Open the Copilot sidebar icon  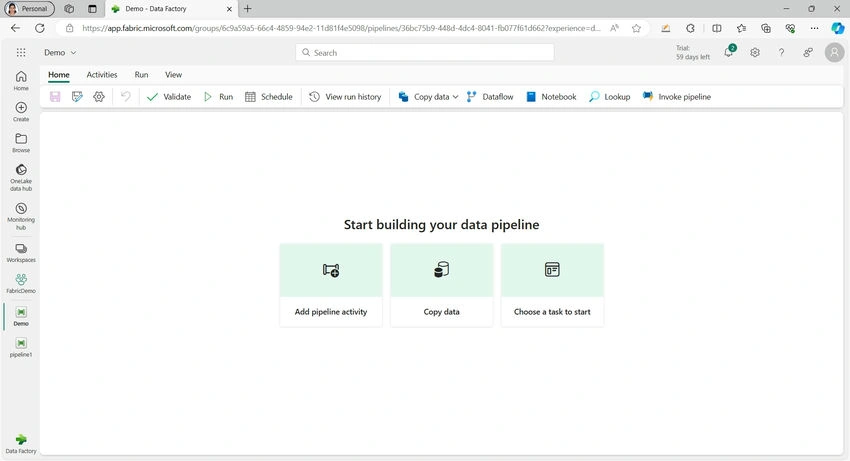(x=838, y=28)
